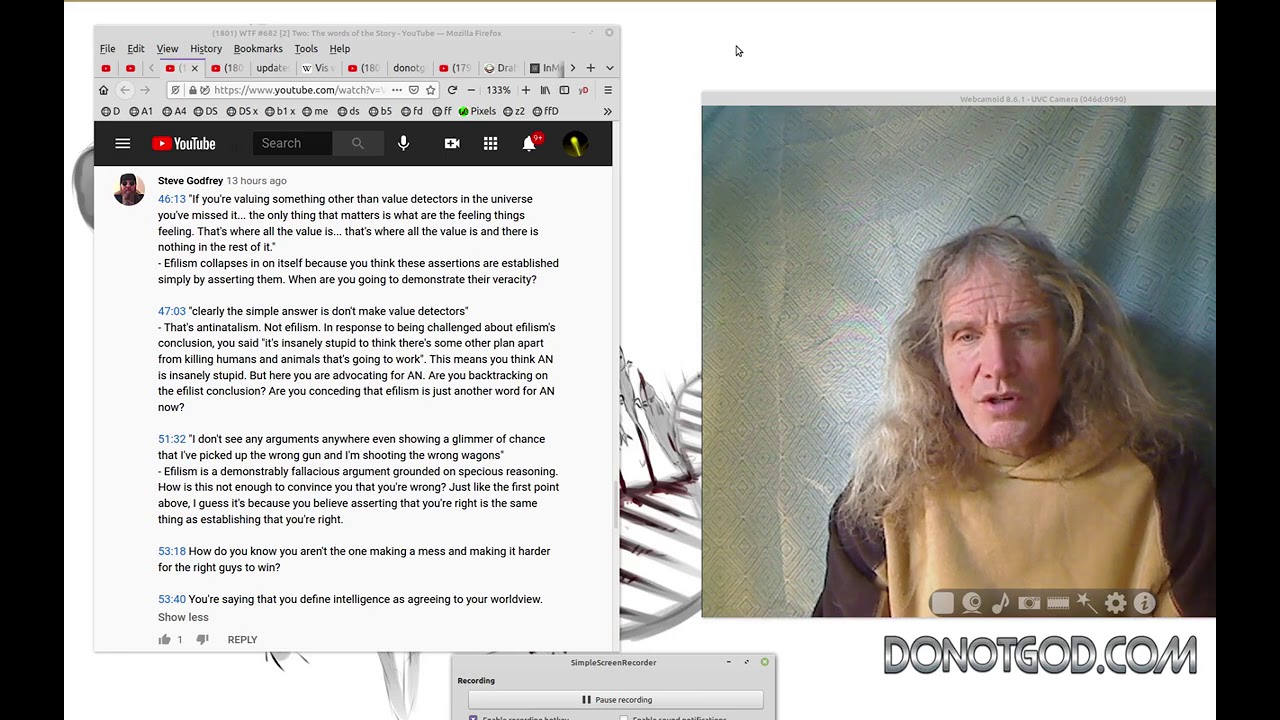Open YouTube account avatar menu

[x=575, y=144]
